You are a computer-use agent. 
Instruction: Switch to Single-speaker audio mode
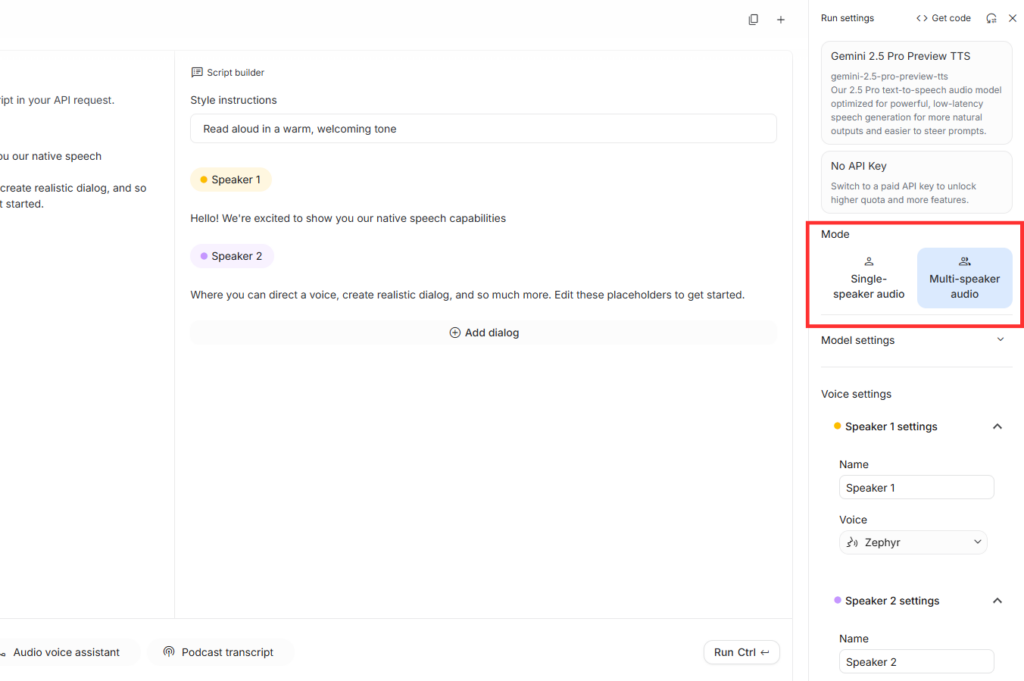868,278
